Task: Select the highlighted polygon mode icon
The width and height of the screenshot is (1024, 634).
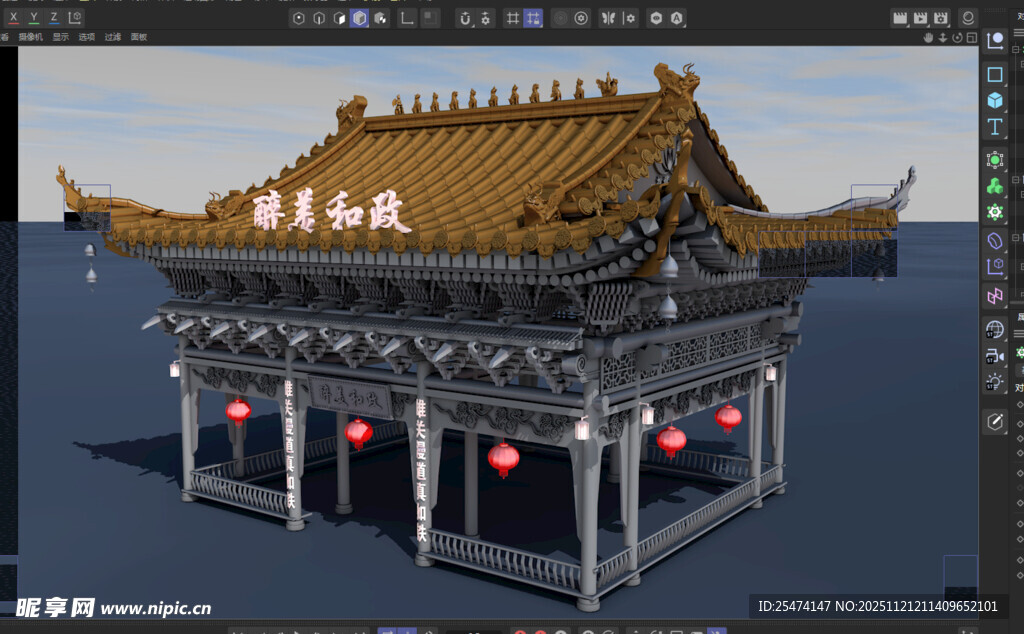Action: coord(362,18)
